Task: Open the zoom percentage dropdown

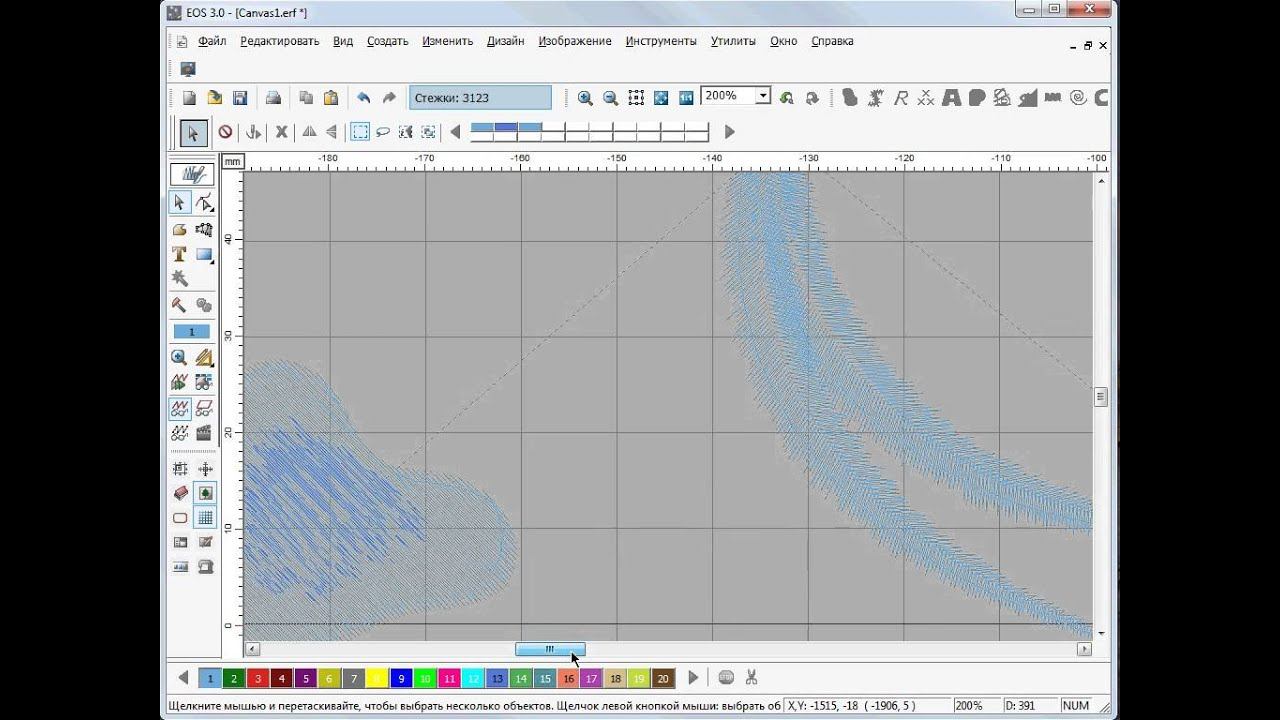Action: pyautogui.click(x=763, y=96)
